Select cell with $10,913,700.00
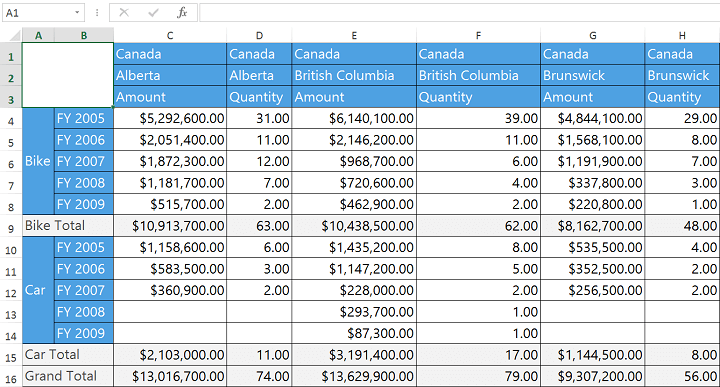Viewport: 720px width, 387px height. click(170, 226)
